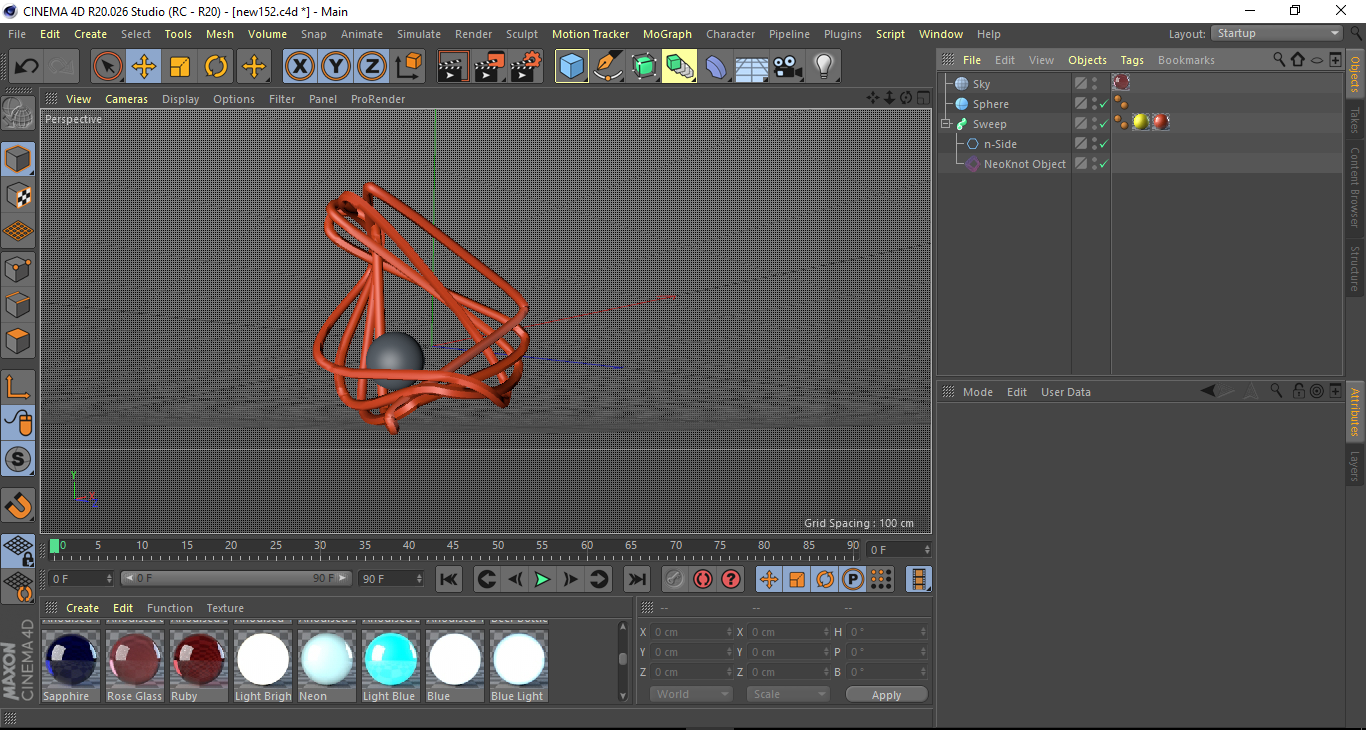Open the MoGraph menu
1366x730 pixels.
(667, 34)
